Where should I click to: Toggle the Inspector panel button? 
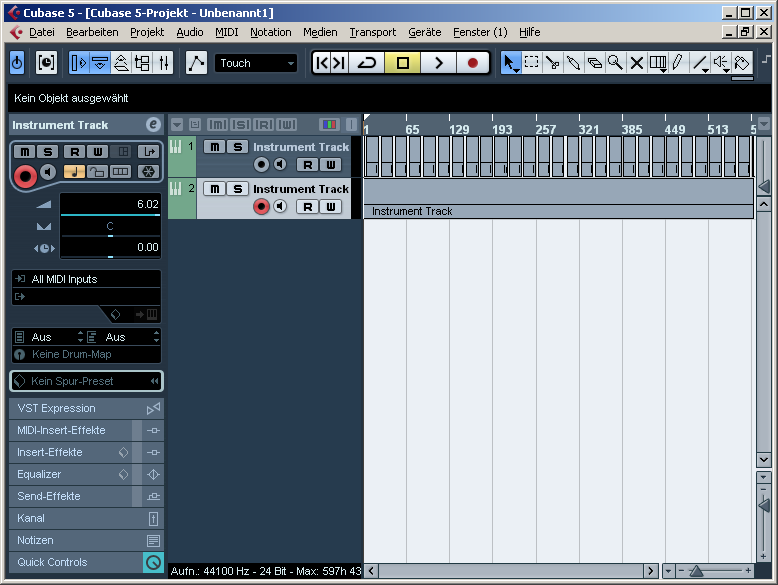79,63
